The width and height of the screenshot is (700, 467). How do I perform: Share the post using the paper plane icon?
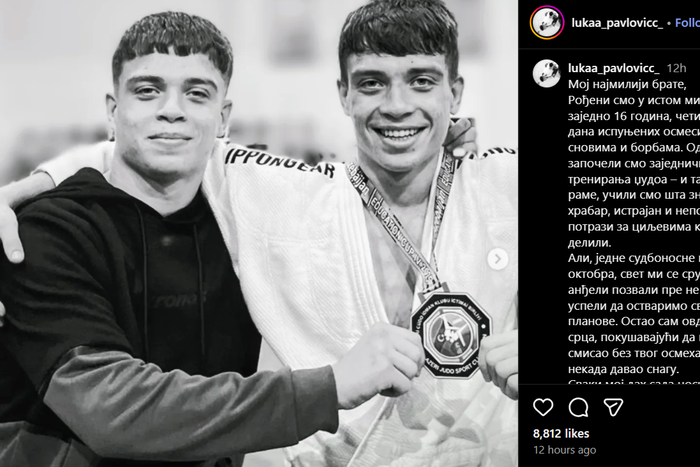(x=613, y=407)
